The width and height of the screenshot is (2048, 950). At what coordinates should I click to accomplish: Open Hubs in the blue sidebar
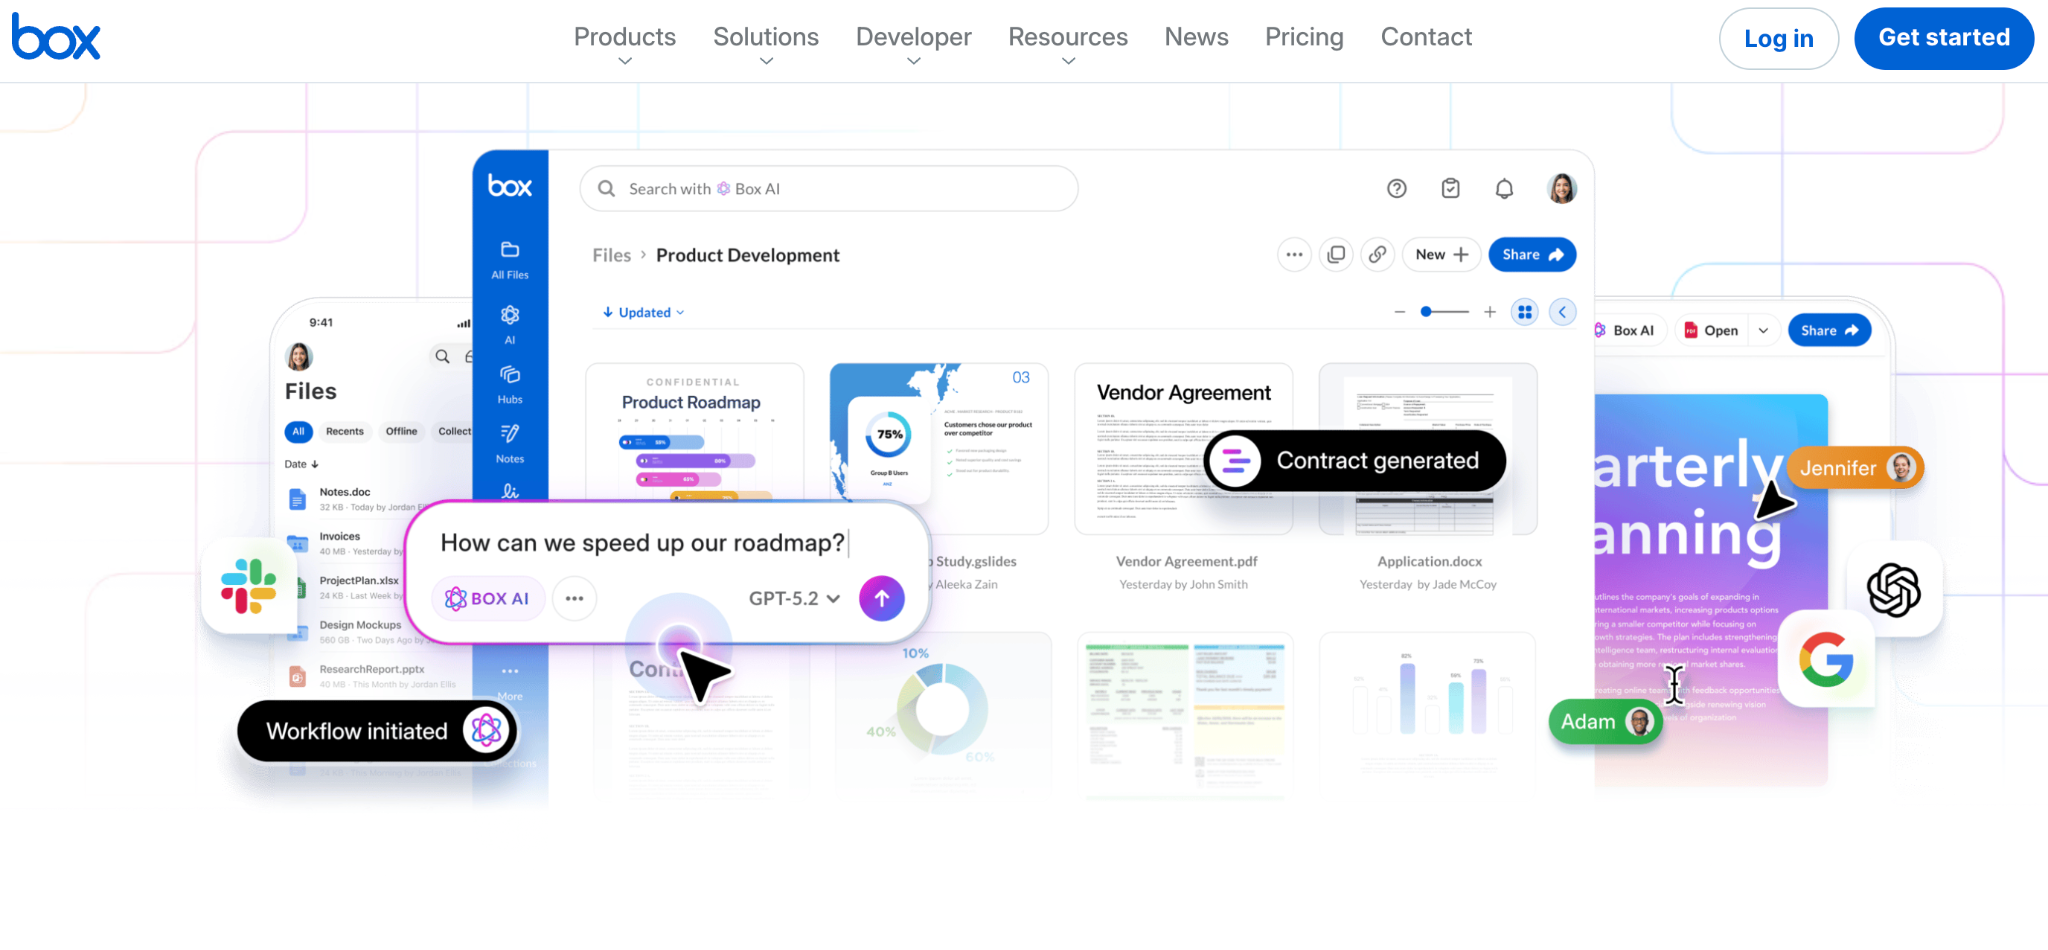coord(510,384)
